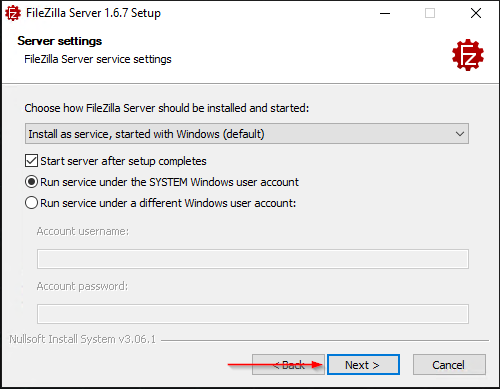Select Run service under the SYSTEM account
The height and width of the screenshot is (389, 500).
(31, 182)
